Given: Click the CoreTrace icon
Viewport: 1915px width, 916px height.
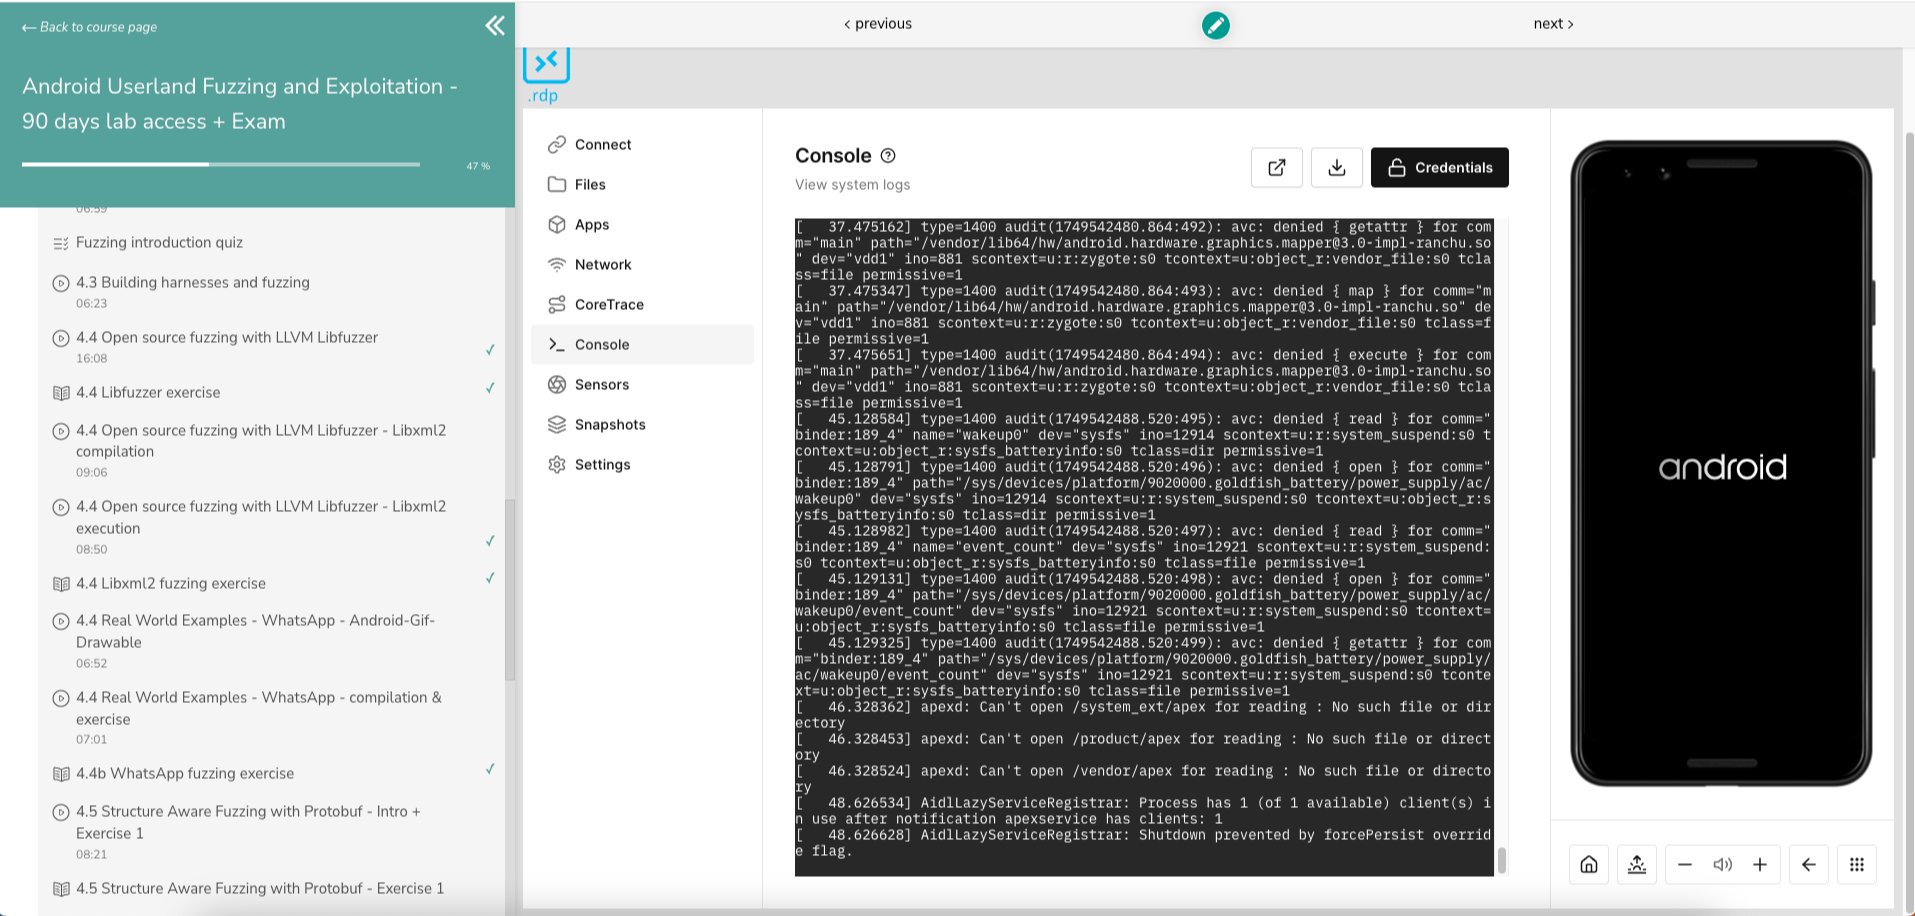Looking at the screenshot, I should tap(557, 305).
